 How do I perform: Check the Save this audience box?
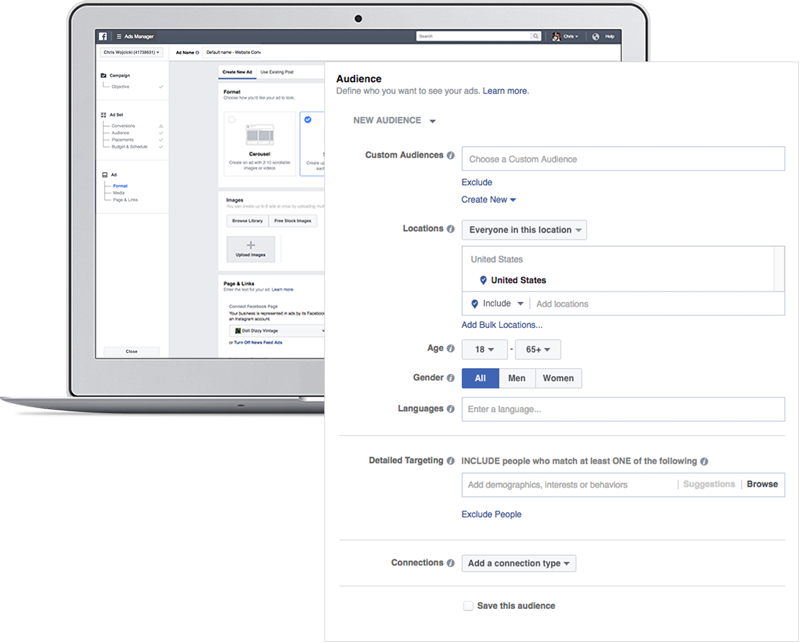click(x=468, y=606)
